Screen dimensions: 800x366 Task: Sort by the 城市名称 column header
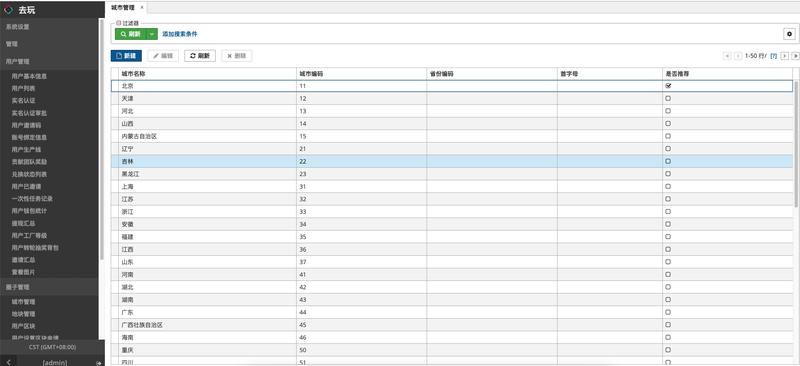[x=208, y=74]
